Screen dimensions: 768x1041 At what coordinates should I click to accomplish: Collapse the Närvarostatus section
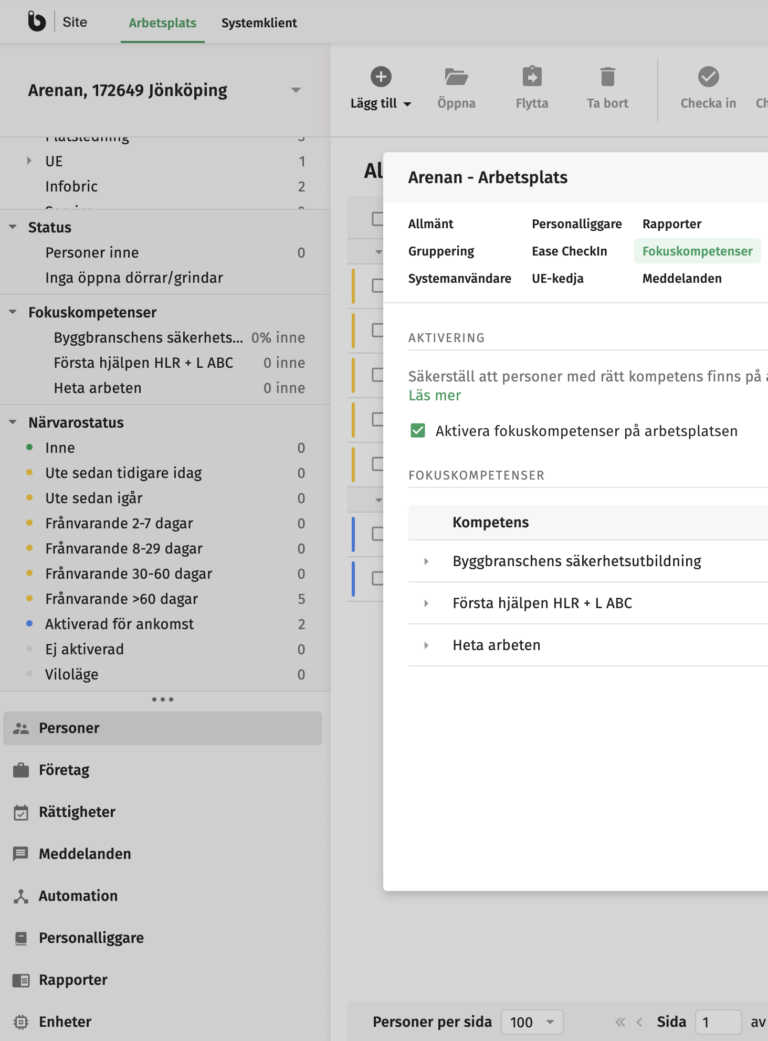(x=13, y=422)
